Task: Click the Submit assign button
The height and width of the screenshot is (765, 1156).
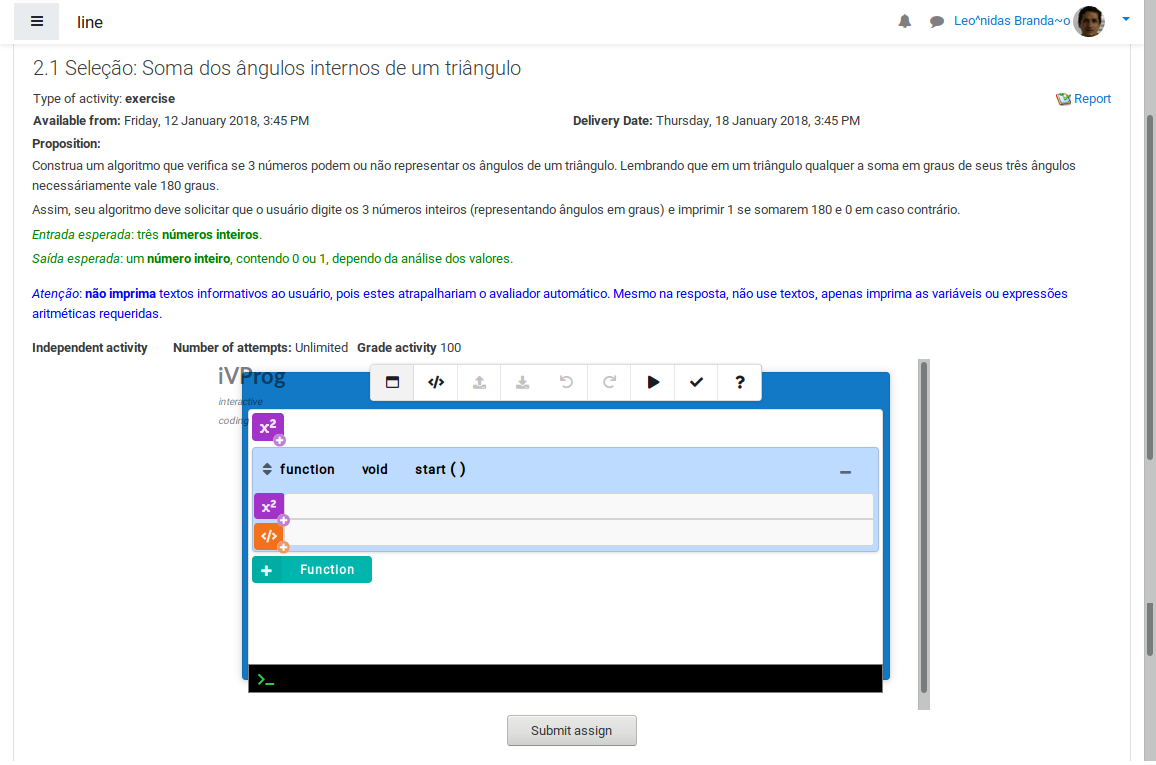Action: (x=571, y=731)
